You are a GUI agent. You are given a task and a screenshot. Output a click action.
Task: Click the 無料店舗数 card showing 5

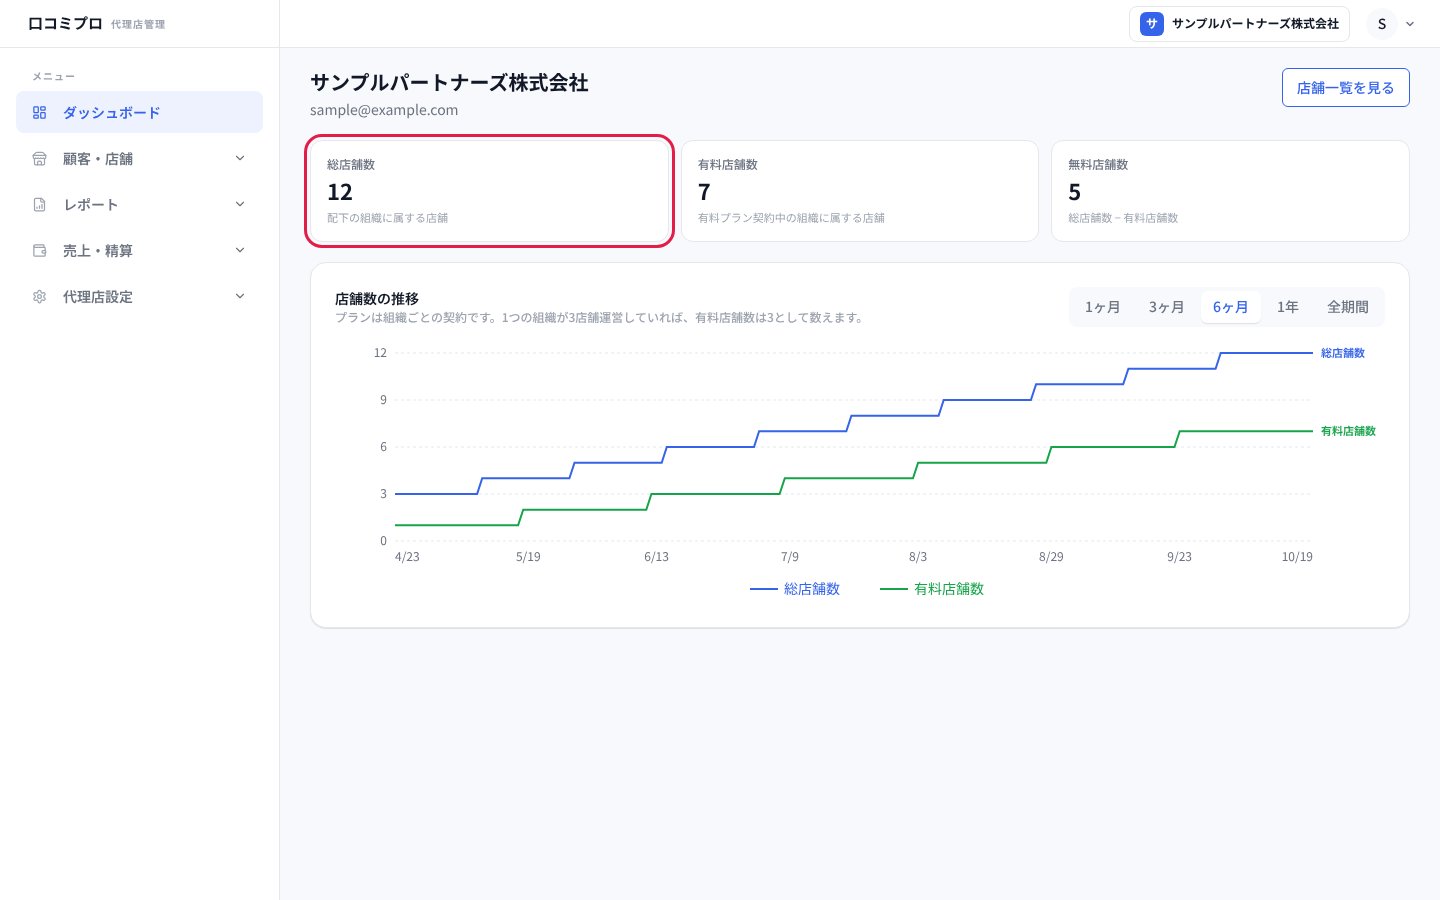(x=1230, y=191)
